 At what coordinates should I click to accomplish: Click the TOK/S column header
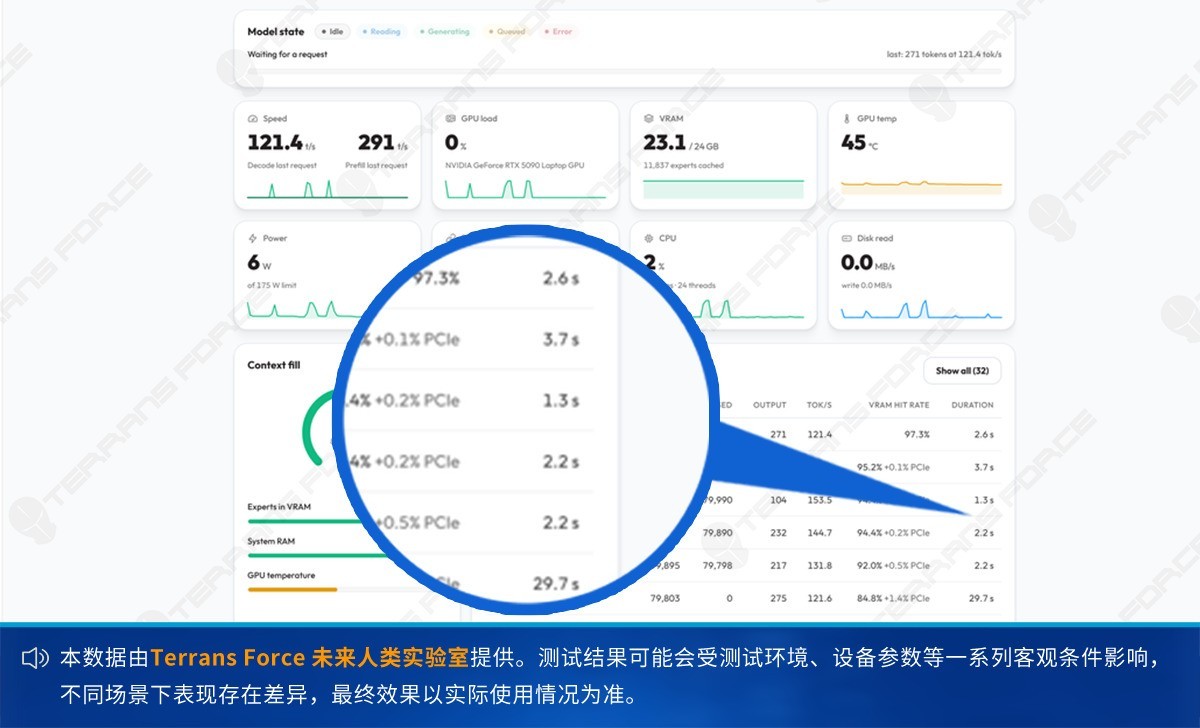820,405
